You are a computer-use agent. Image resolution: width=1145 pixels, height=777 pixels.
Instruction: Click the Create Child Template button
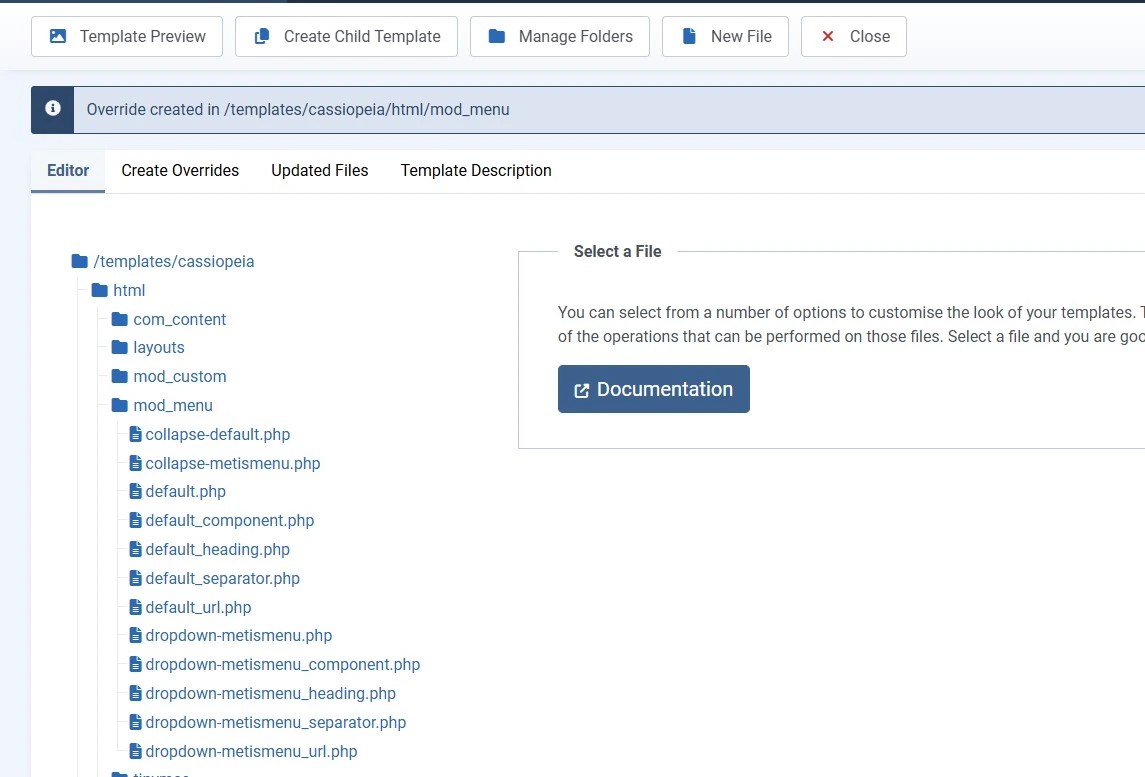(x=346, y=37)
